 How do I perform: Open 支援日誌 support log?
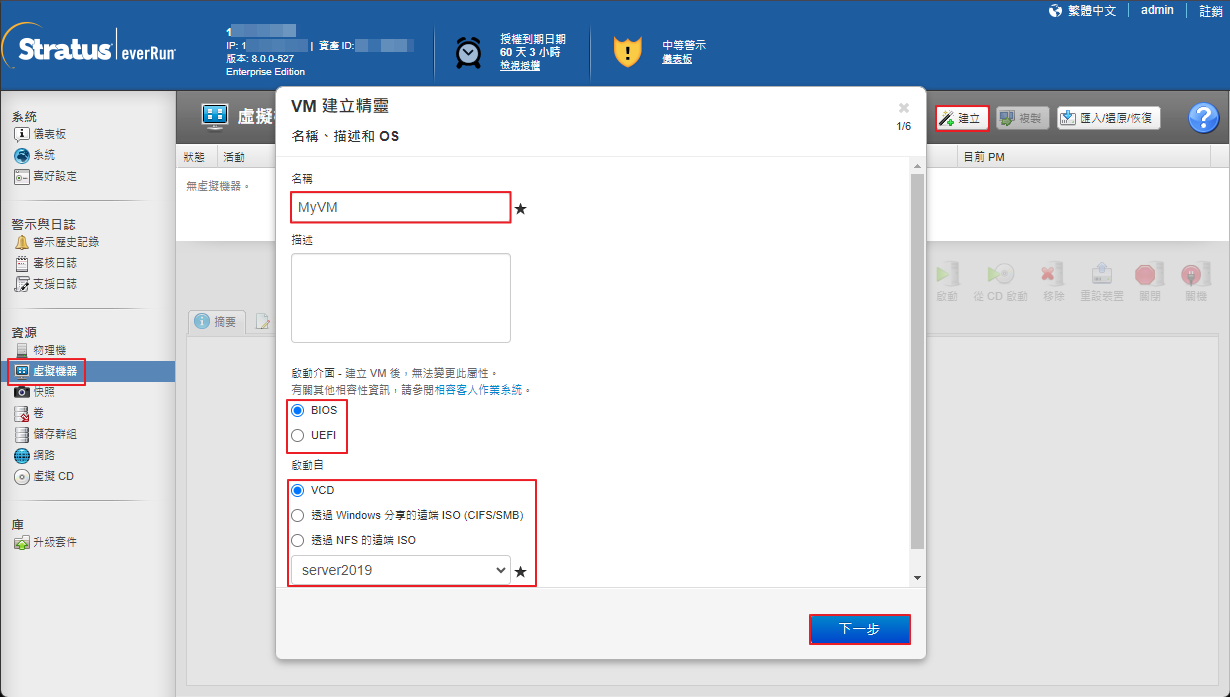coord(46,284)
